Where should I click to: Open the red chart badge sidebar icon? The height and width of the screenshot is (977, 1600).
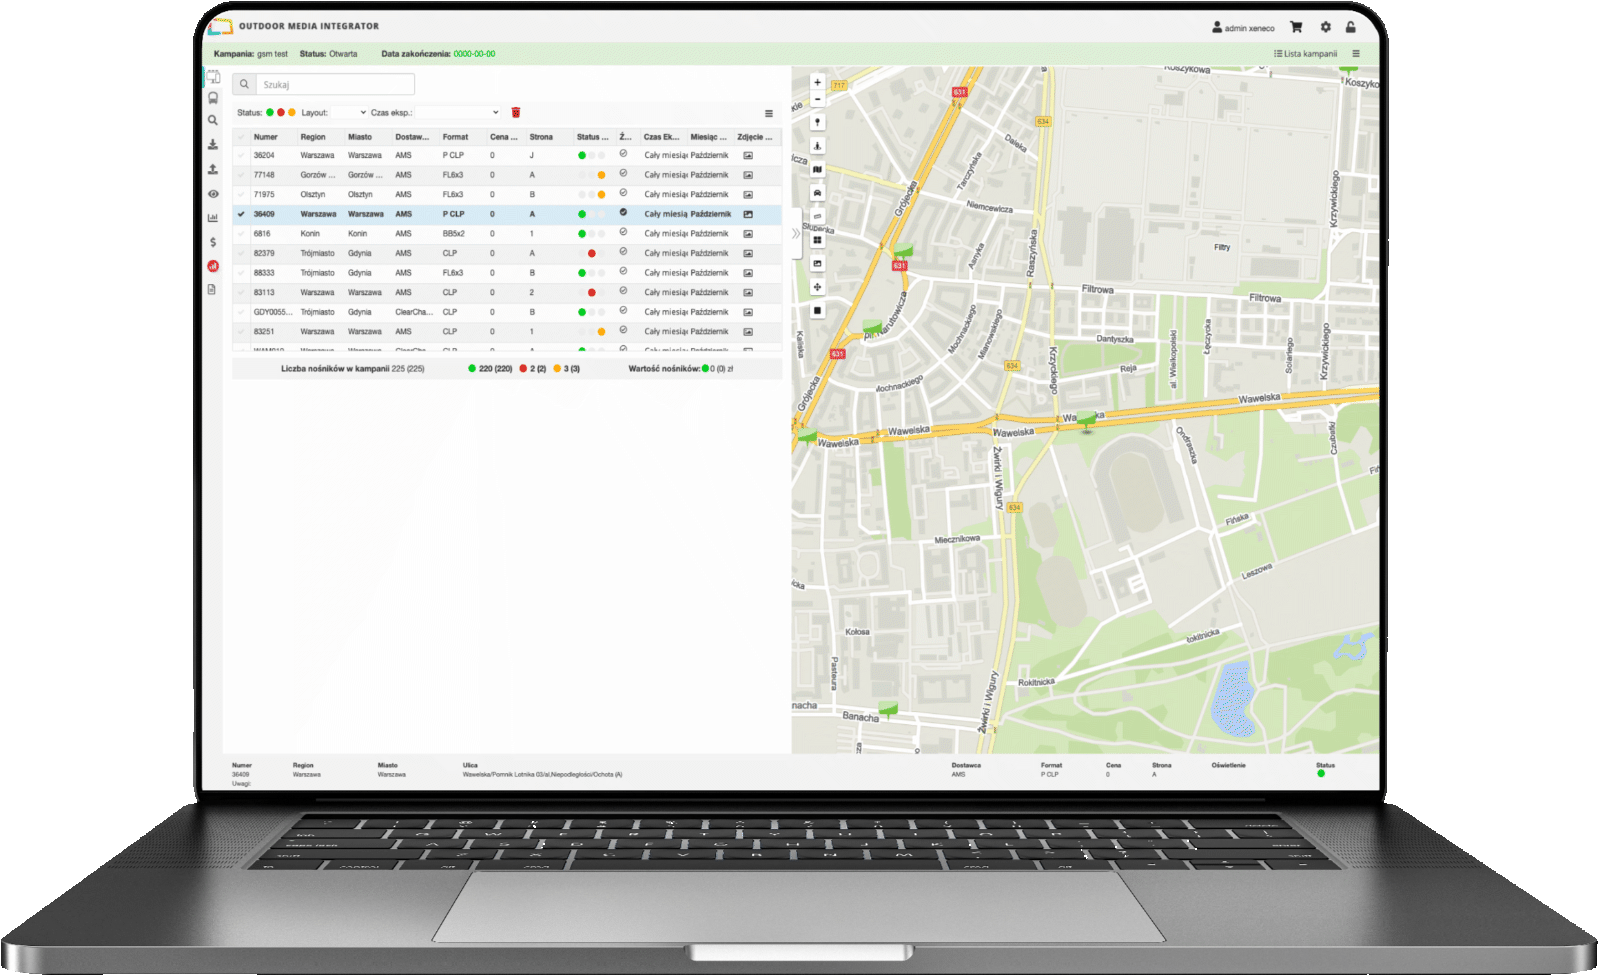pos(213,266)
